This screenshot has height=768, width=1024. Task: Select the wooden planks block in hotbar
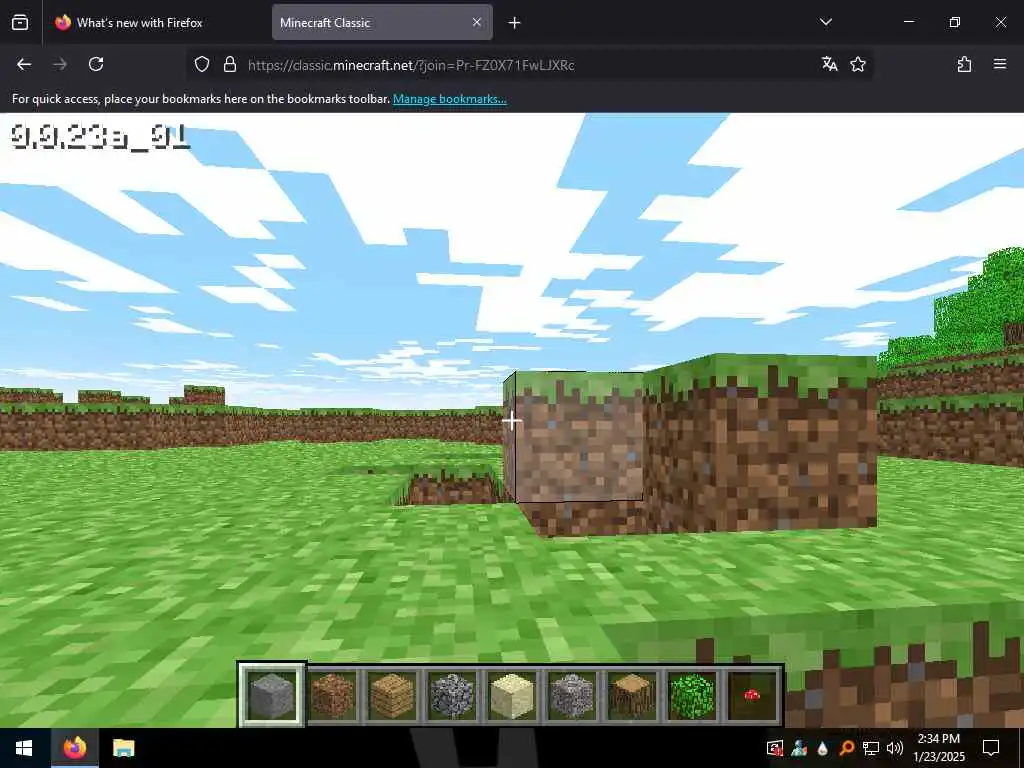point(392,695)
